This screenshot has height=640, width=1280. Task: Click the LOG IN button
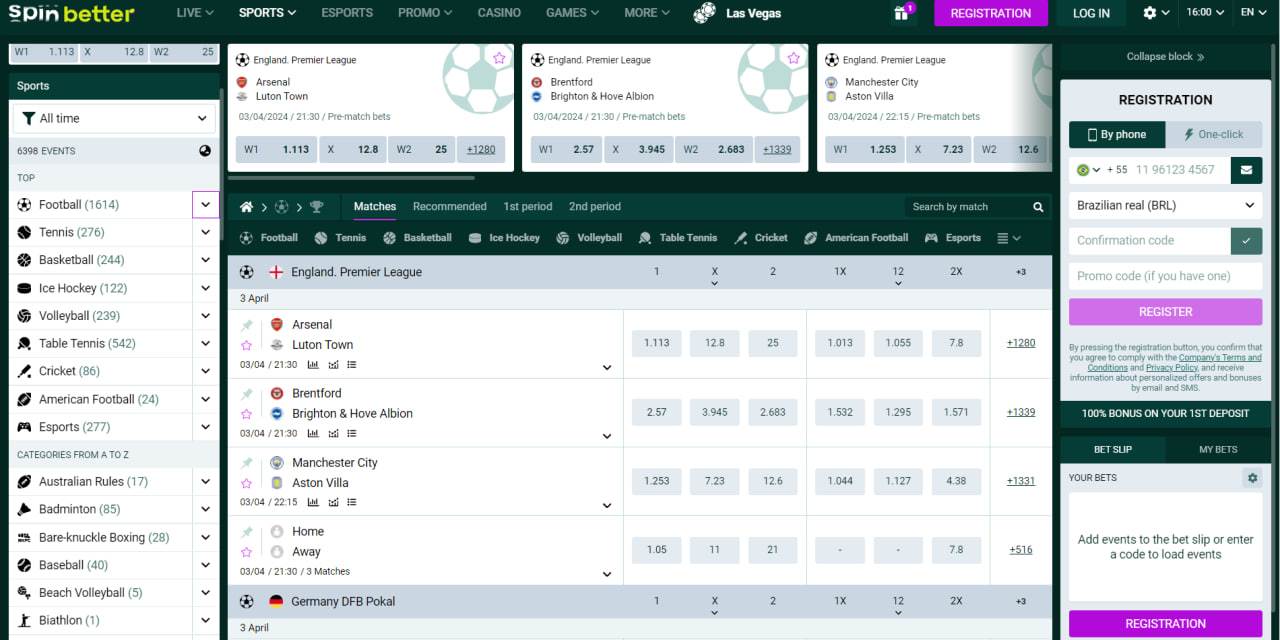(1091, 13)
